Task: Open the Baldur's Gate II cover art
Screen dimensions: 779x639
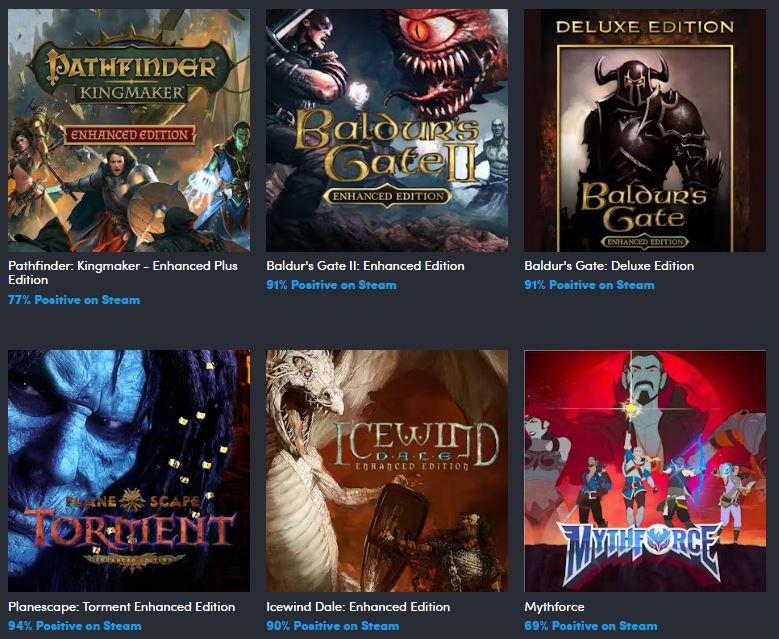Action: 387,130
